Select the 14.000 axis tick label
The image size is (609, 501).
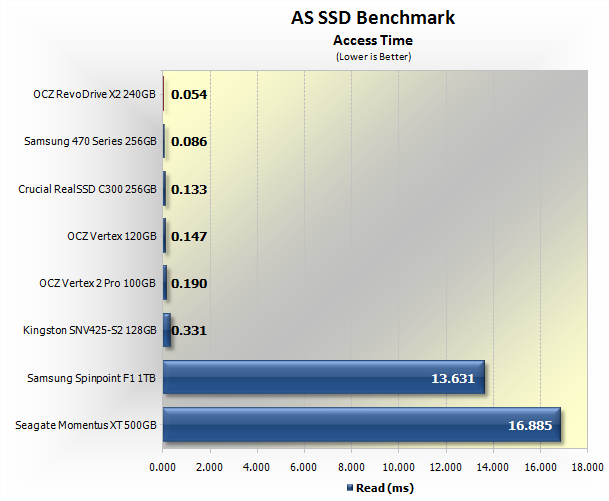click(x=493, y=467)
